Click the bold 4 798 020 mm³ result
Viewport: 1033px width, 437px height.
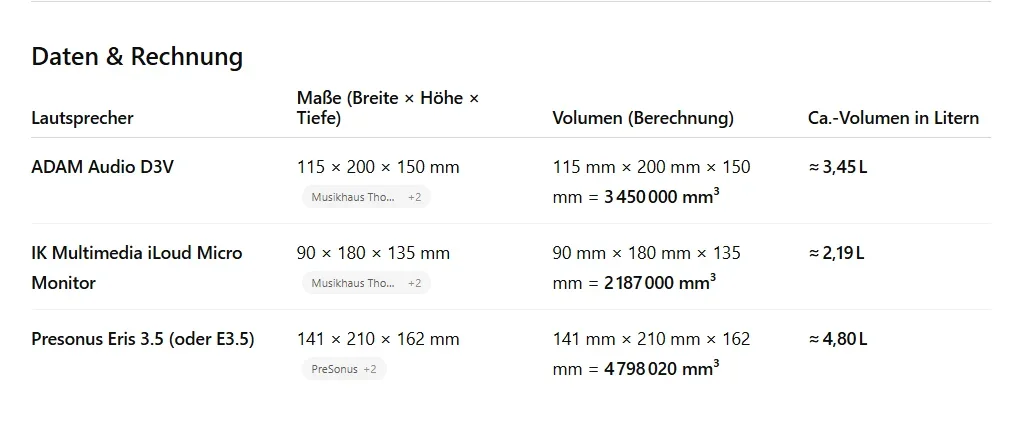[661, 369]
